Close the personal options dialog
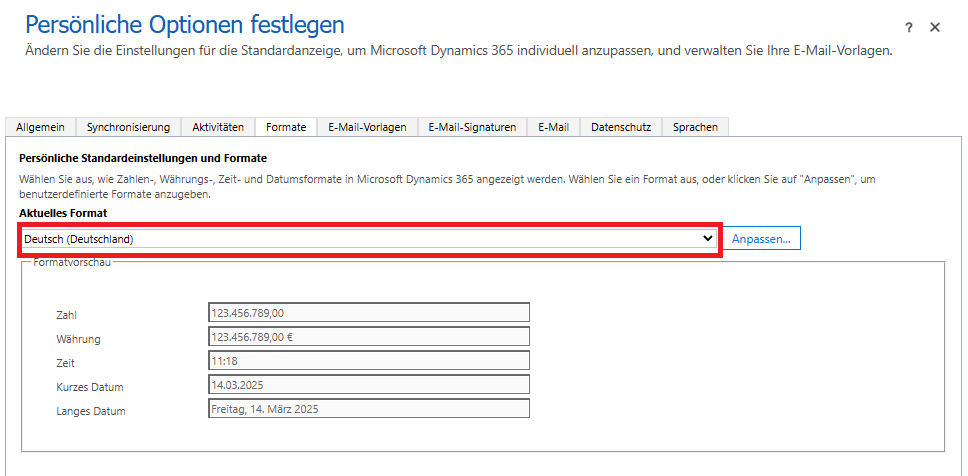 pyautogui.click(x=935, y=28)
